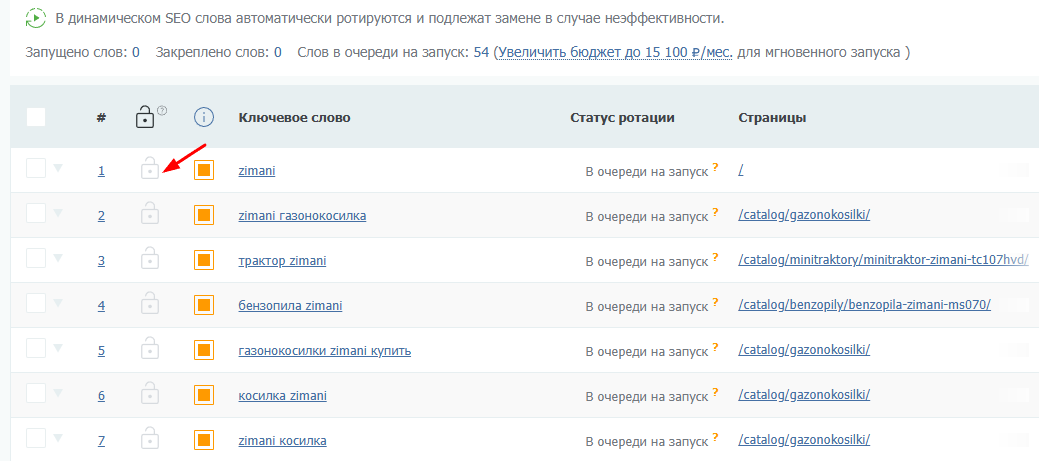
Task: Pin the keyword трактор zimani with lock
Action: point(149,259)
